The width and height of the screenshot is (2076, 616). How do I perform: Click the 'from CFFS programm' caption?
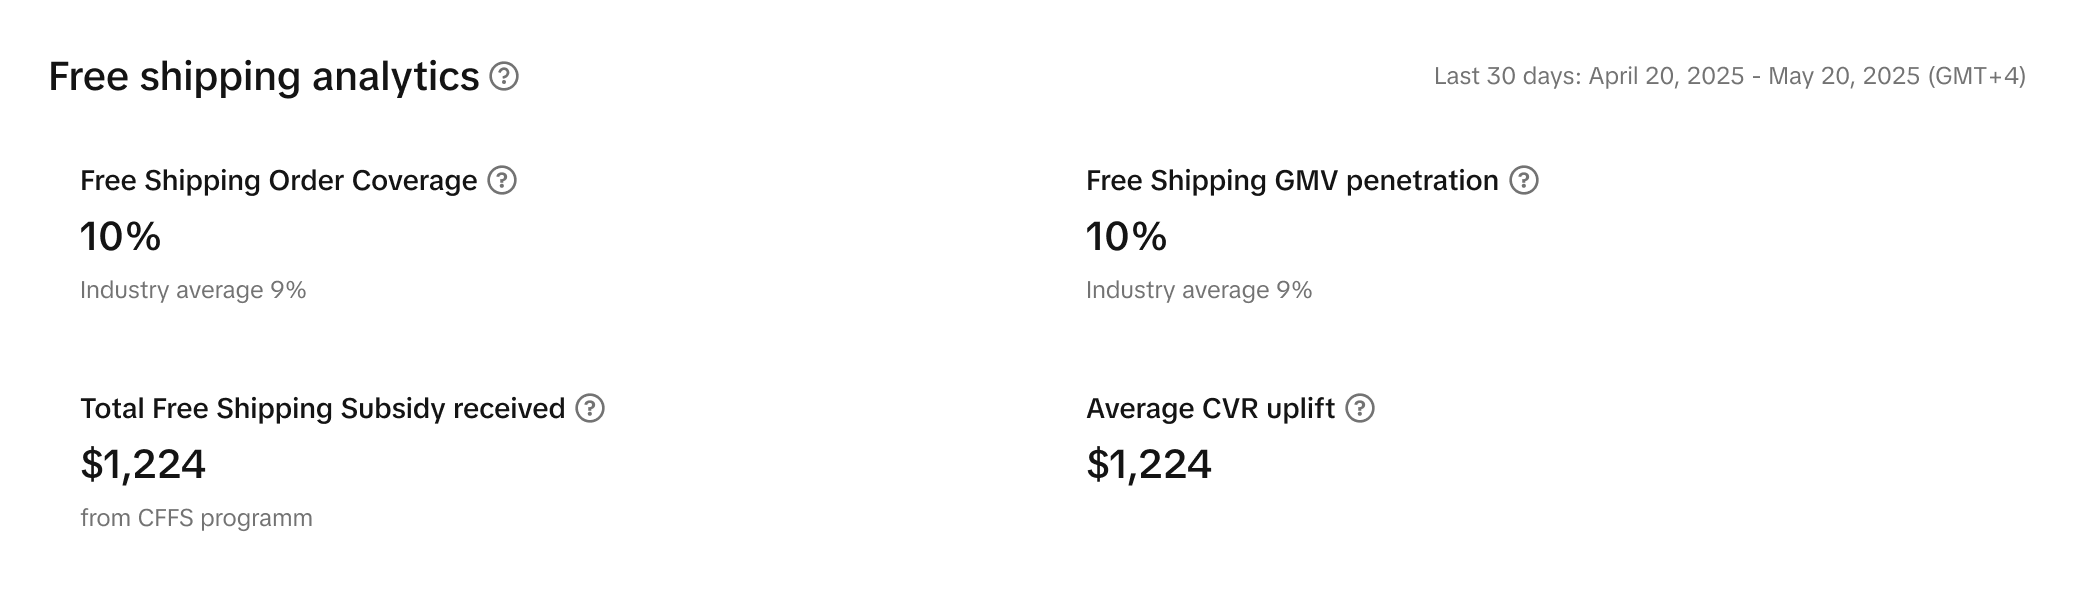196,518
